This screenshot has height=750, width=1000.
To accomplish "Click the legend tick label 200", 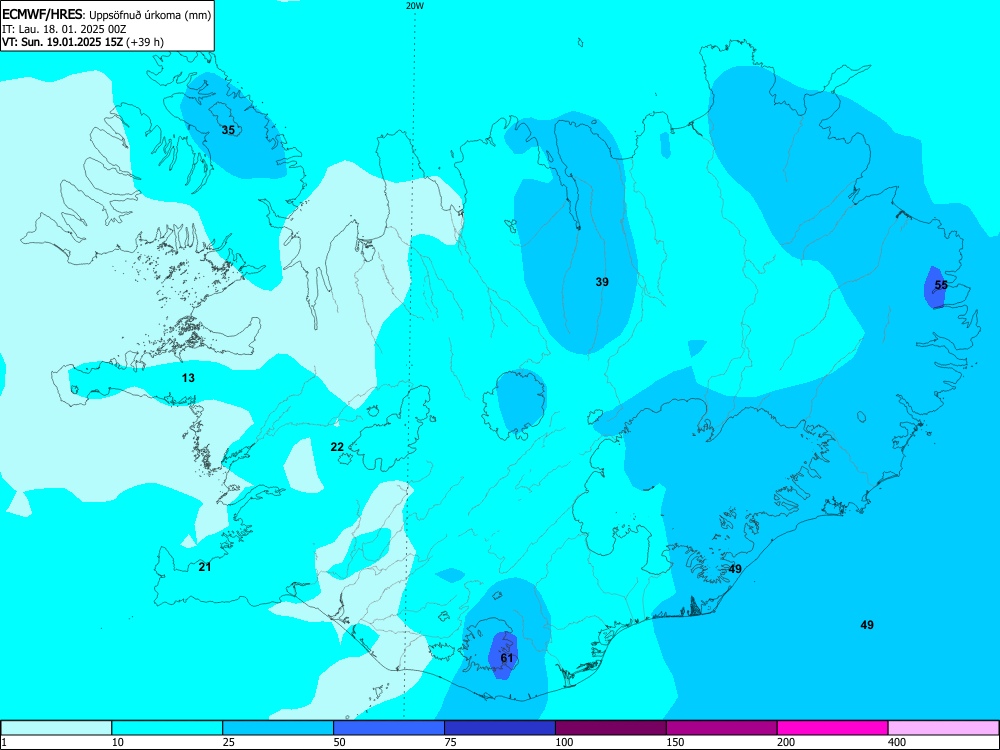I will coord(786,742).
